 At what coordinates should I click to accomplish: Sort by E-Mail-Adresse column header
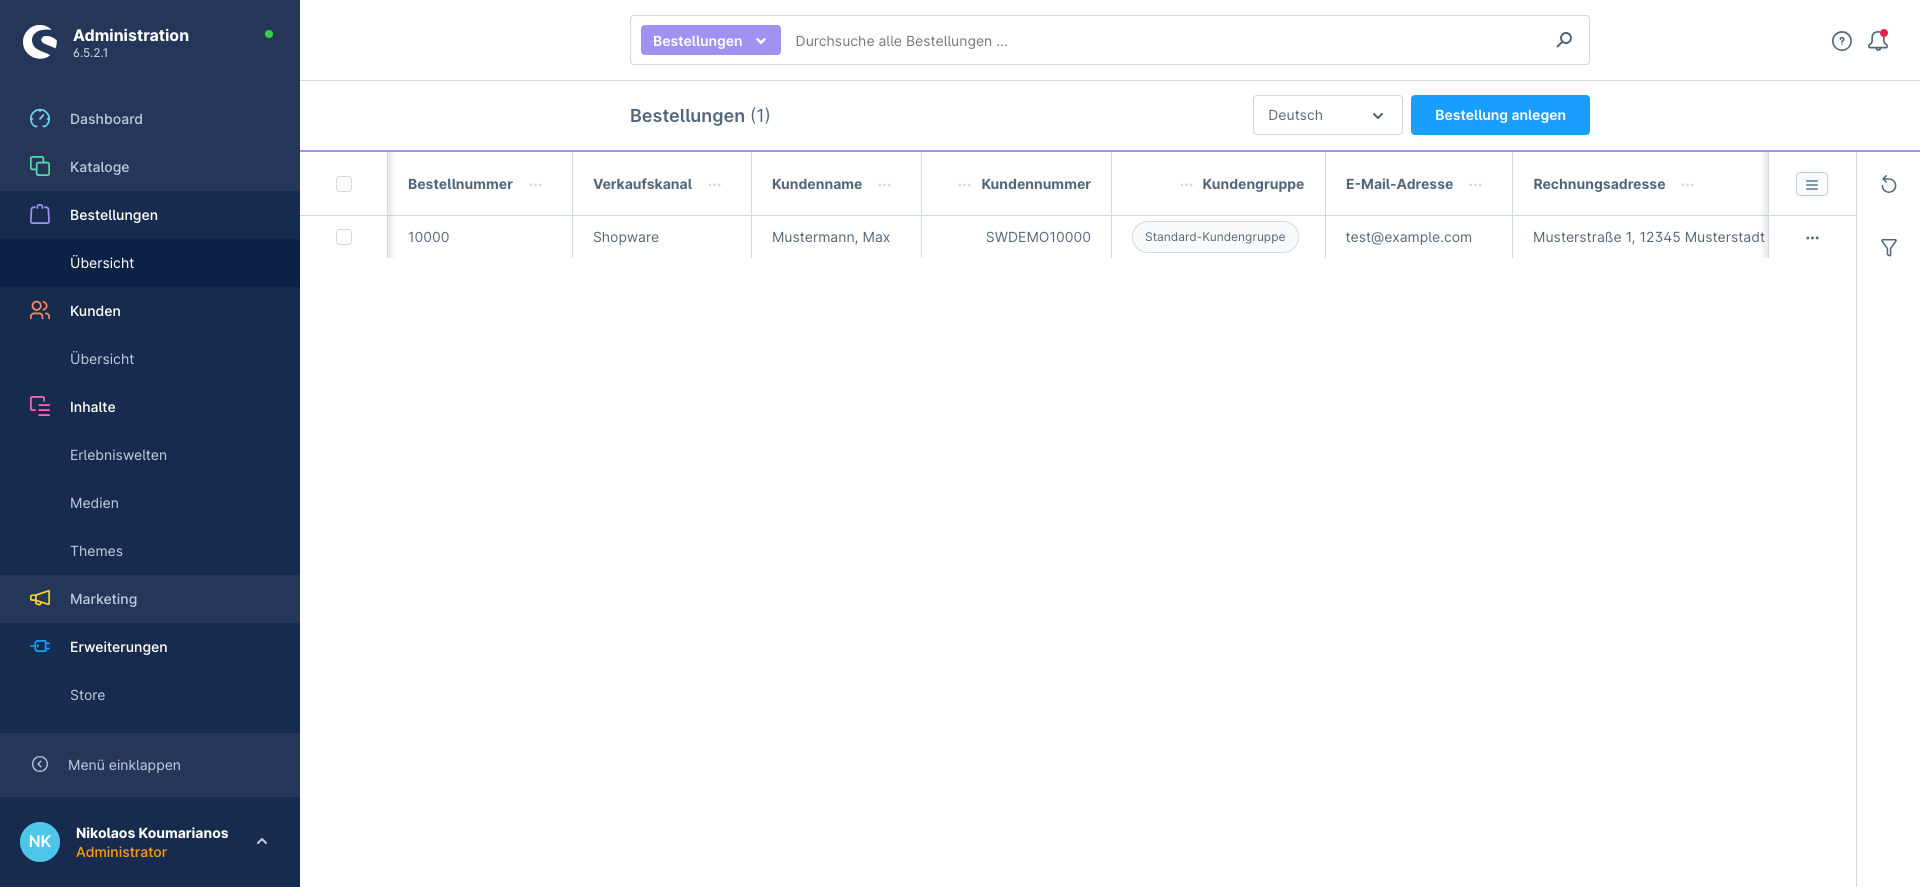click(x=1399, y=184)
